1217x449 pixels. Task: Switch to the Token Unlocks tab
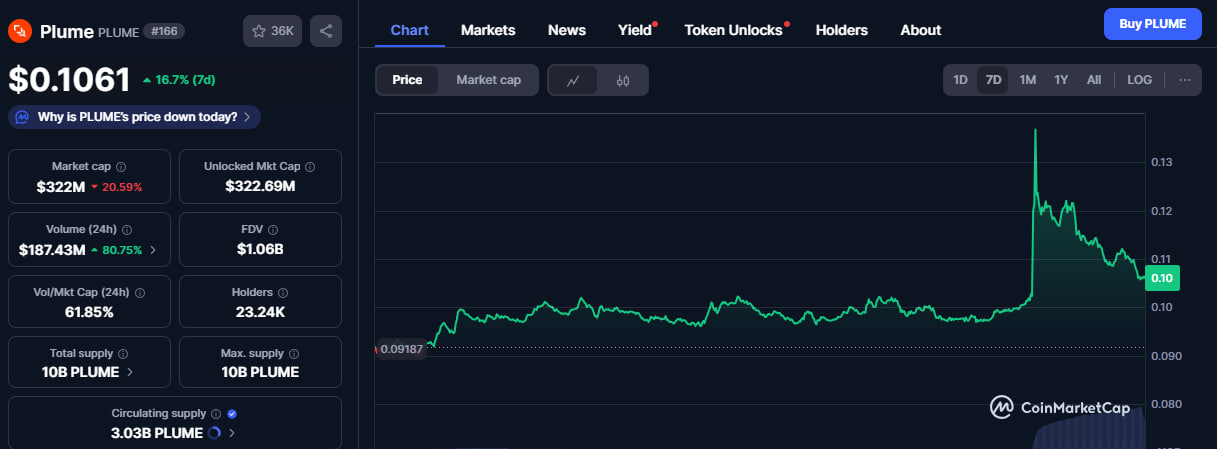(x=733, y=30)
